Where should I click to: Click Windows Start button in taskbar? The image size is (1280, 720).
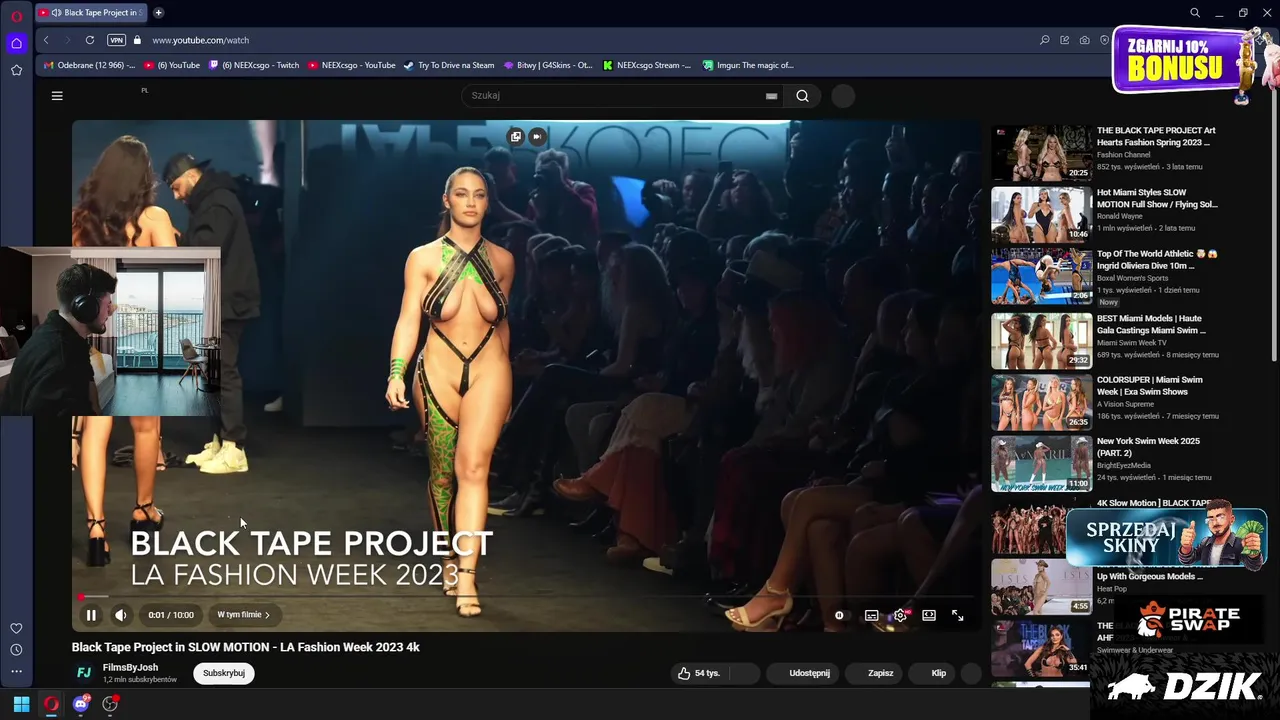tap(21, 704)
